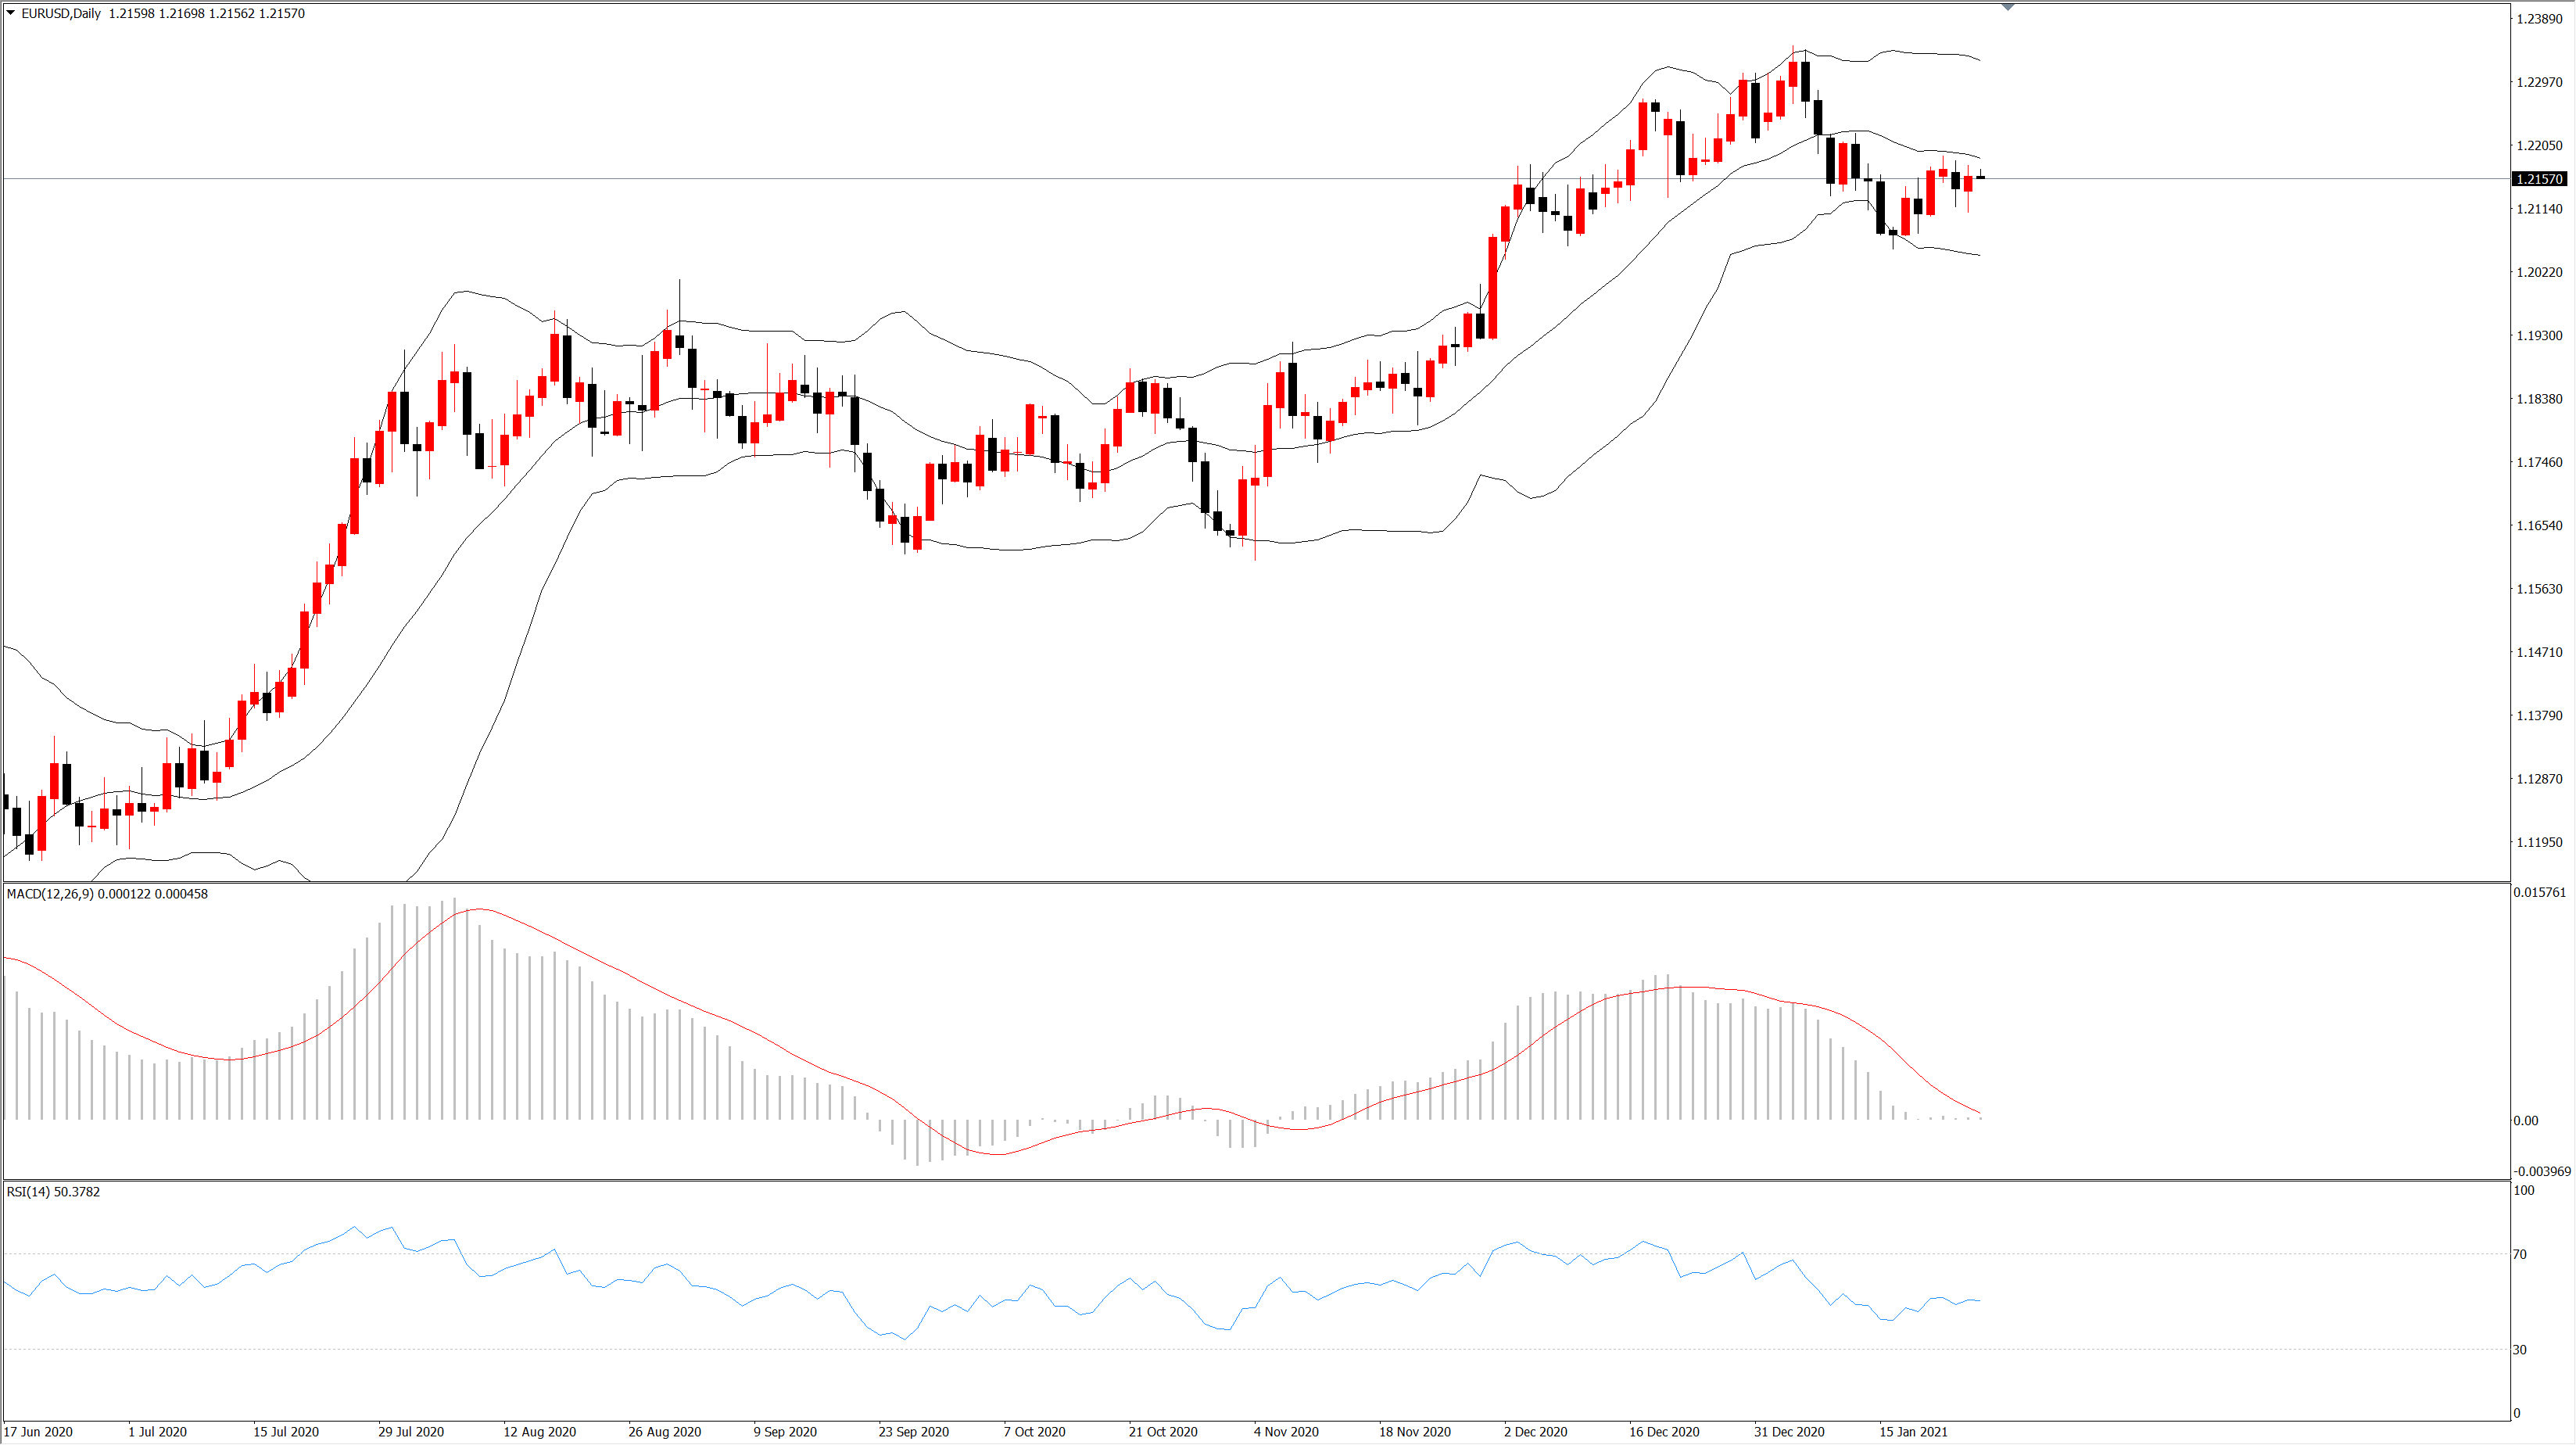Click the 9 Sep 2020 date label

click(x=785, y=1432)
